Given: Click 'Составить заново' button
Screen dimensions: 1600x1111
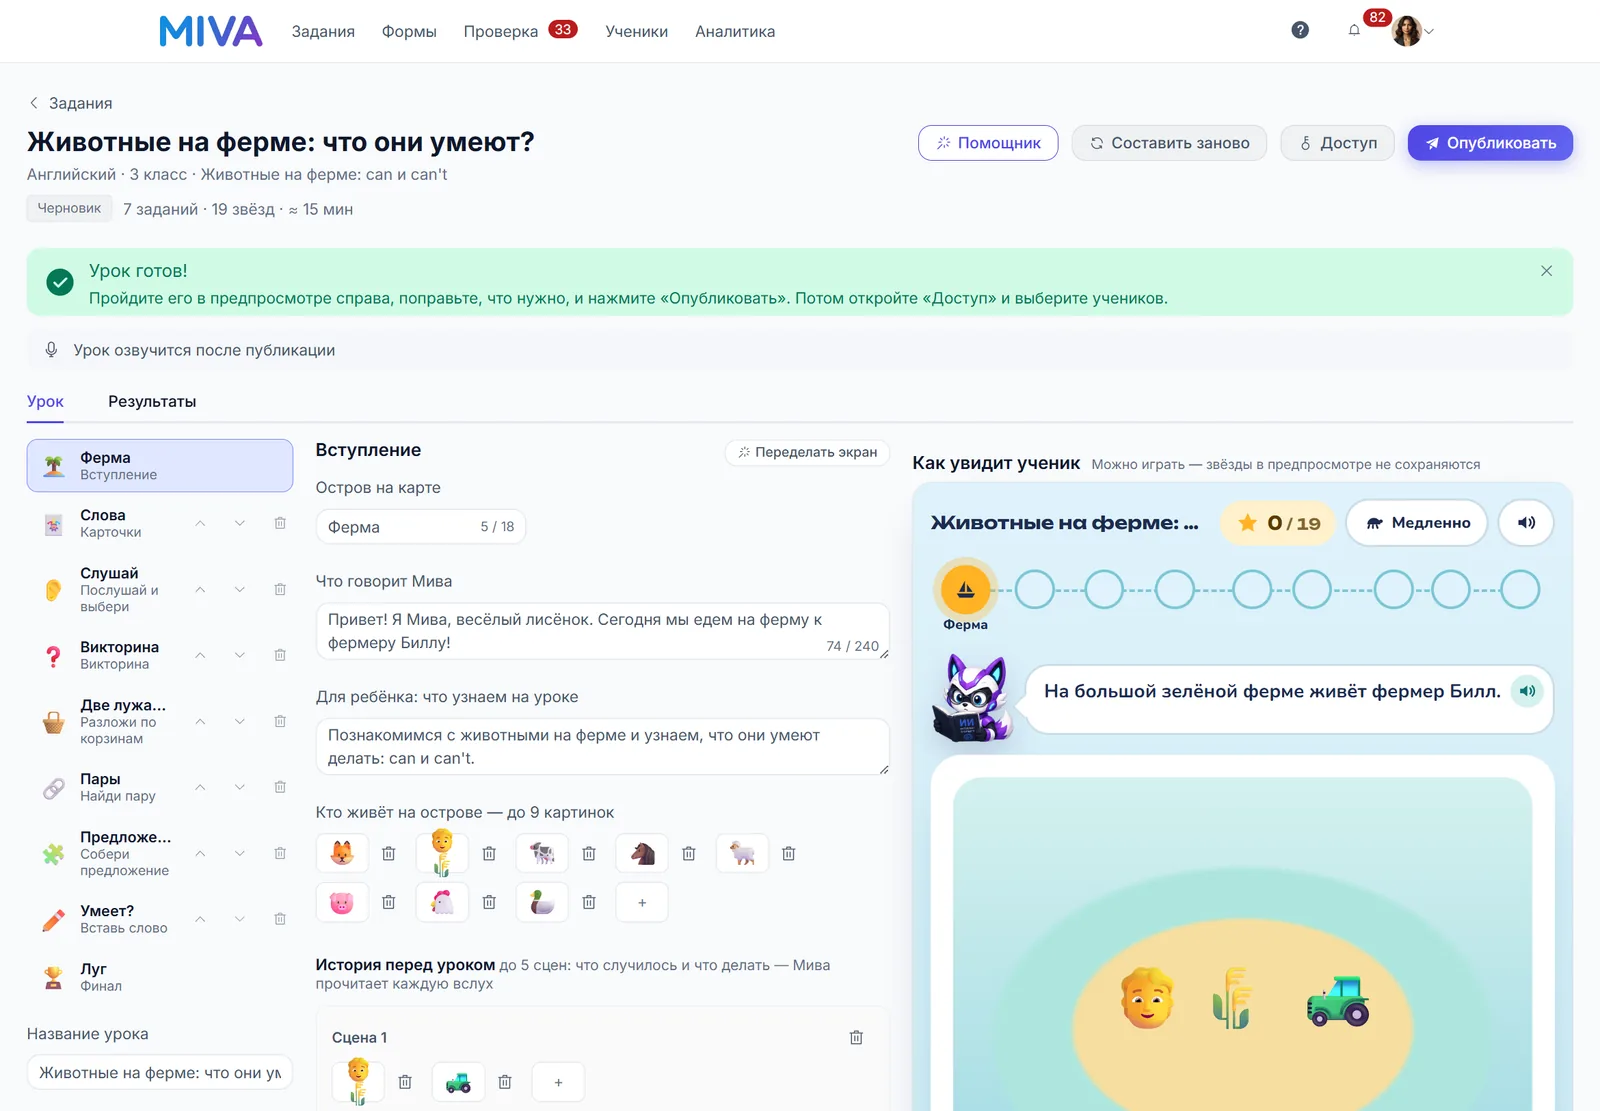Looking at the screenshot, I should (x=1169, y=143).
